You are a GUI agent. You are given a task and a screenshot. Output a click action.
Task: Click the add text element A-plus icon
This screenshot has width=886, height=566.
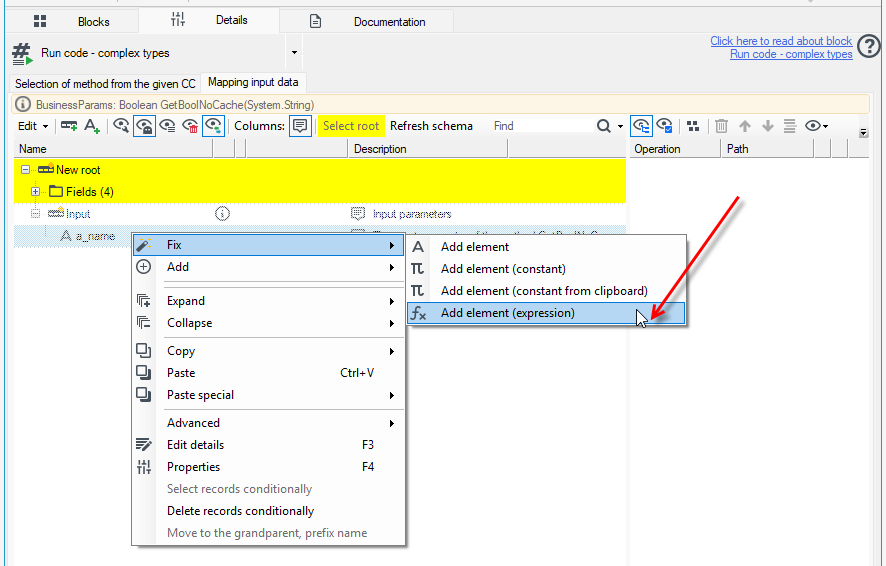tap(92, 126)
